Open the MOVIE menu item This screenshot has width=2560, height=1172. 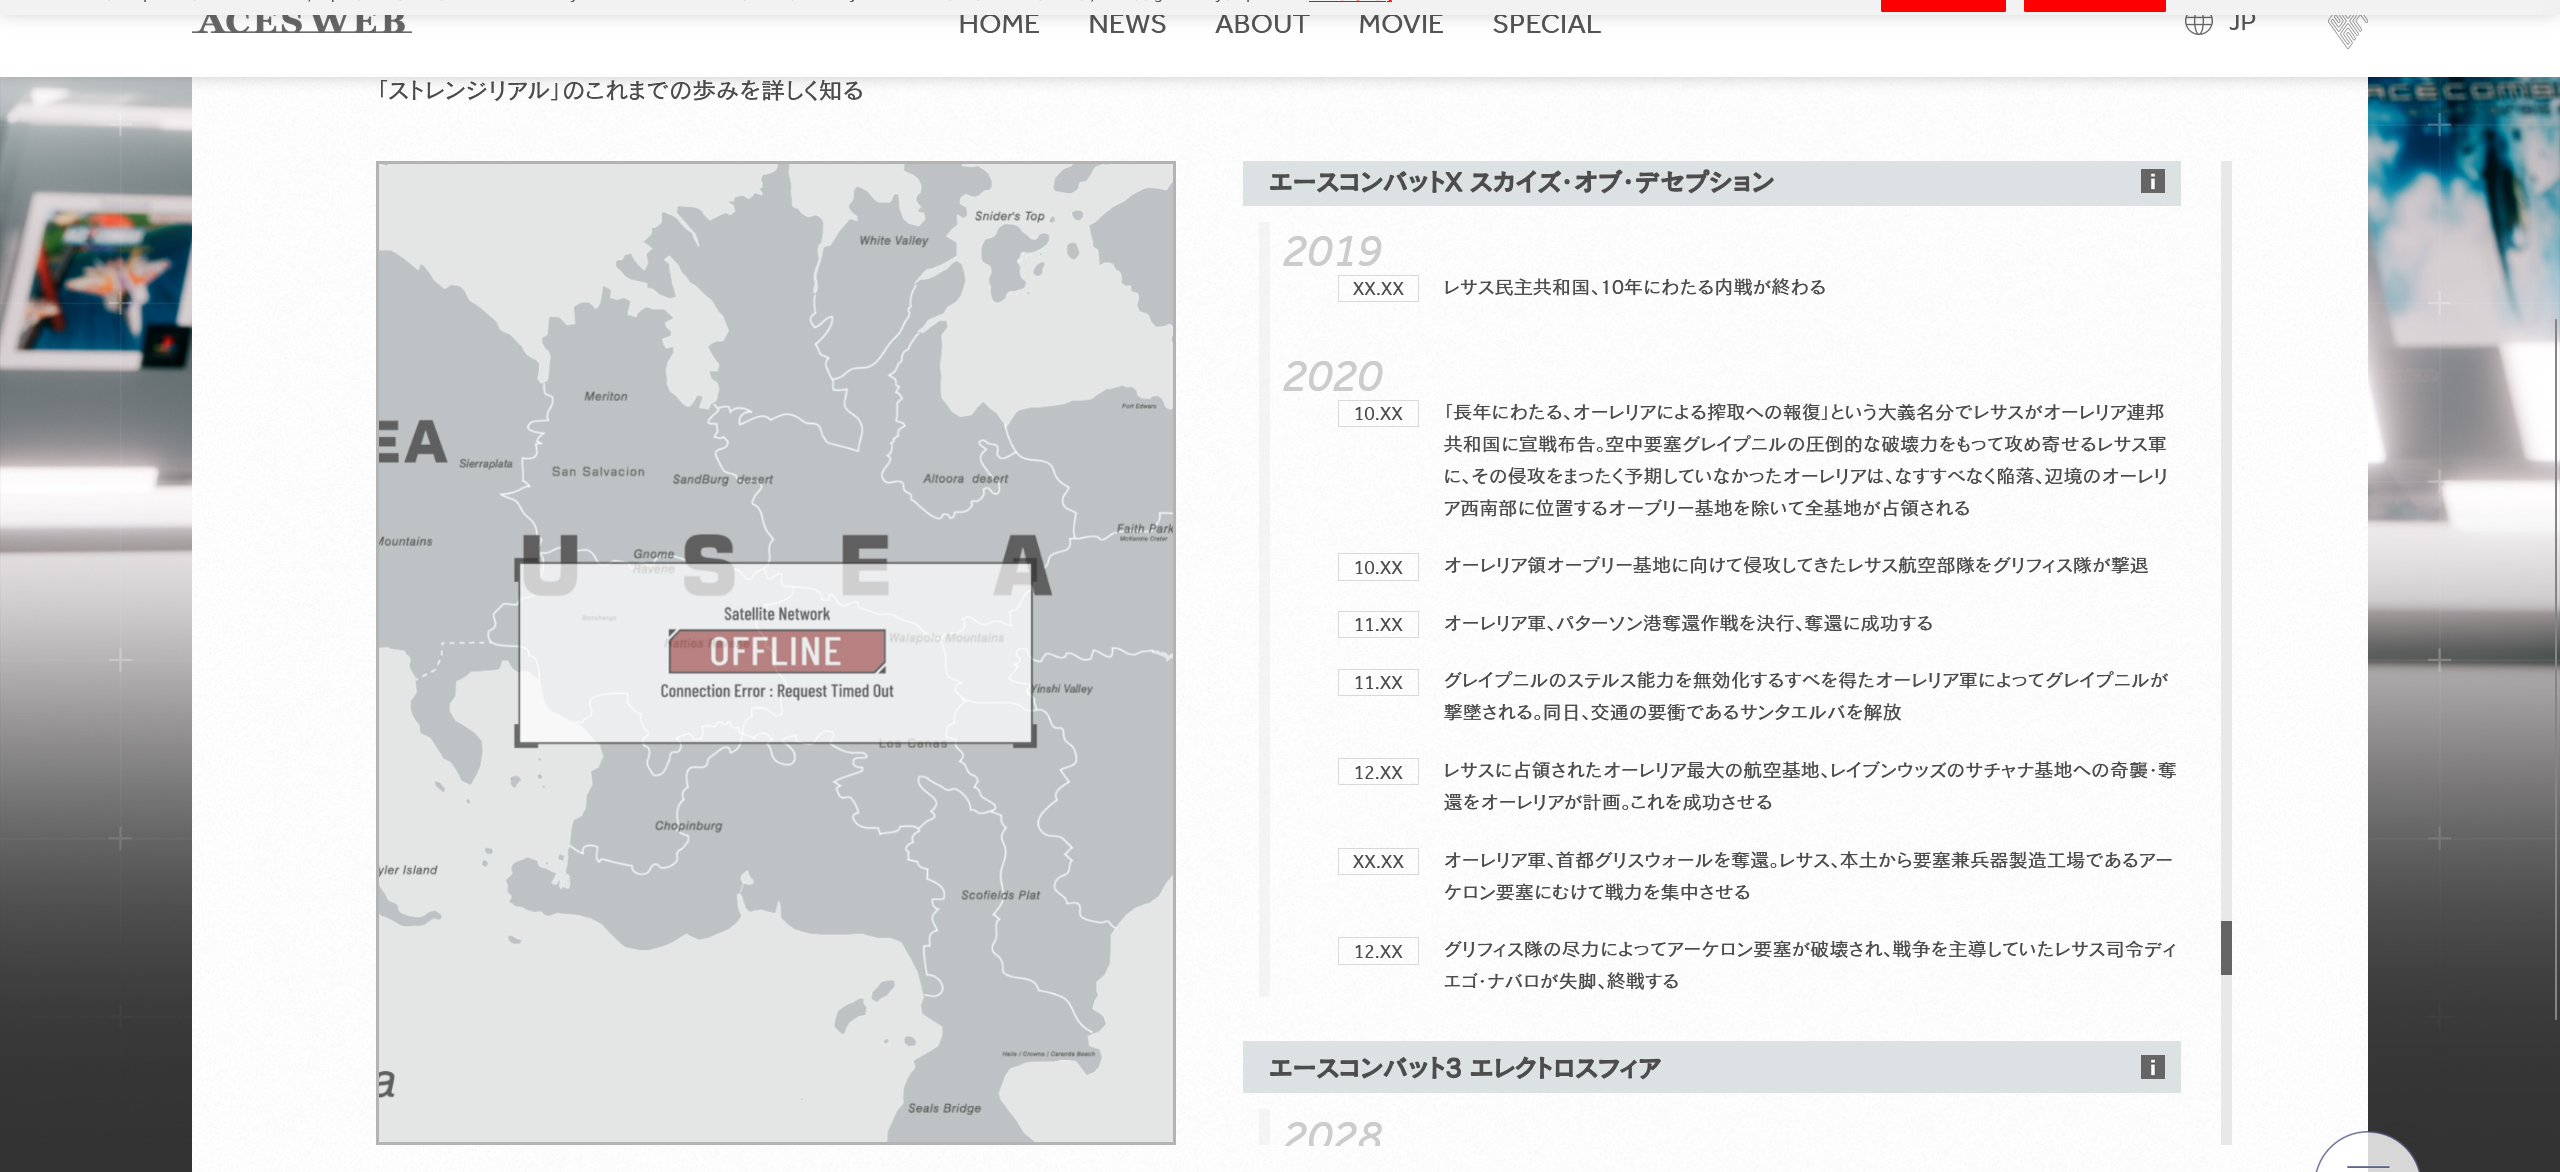[1400, 24]
